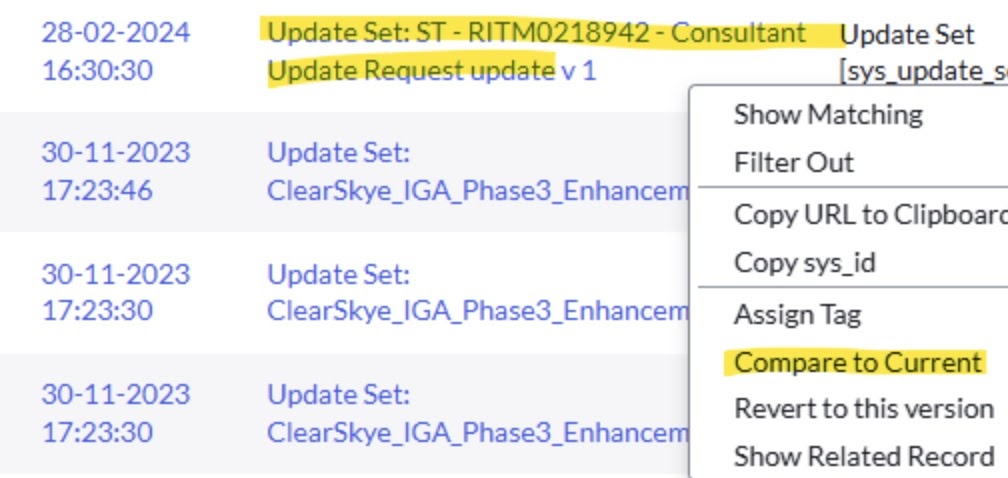The image size is (1008, 478).
Task: Open the ClearSkye link in the first 17:23:30 row
Action: point(478,311)
